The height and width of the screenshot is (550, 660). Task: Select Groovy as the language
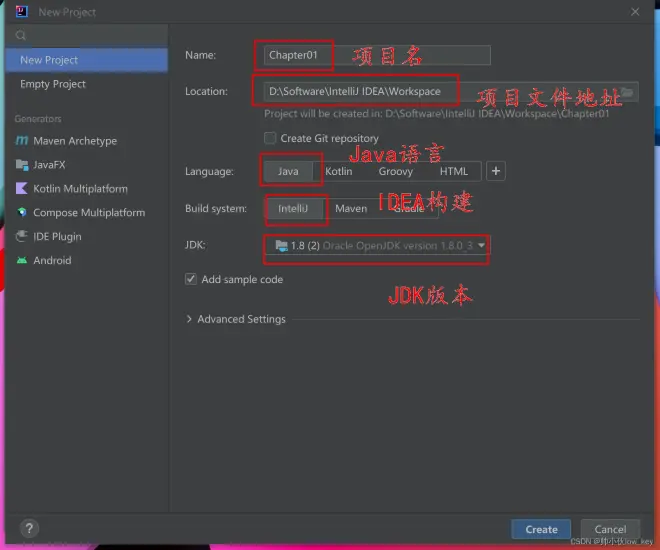(x=396, y=171)
